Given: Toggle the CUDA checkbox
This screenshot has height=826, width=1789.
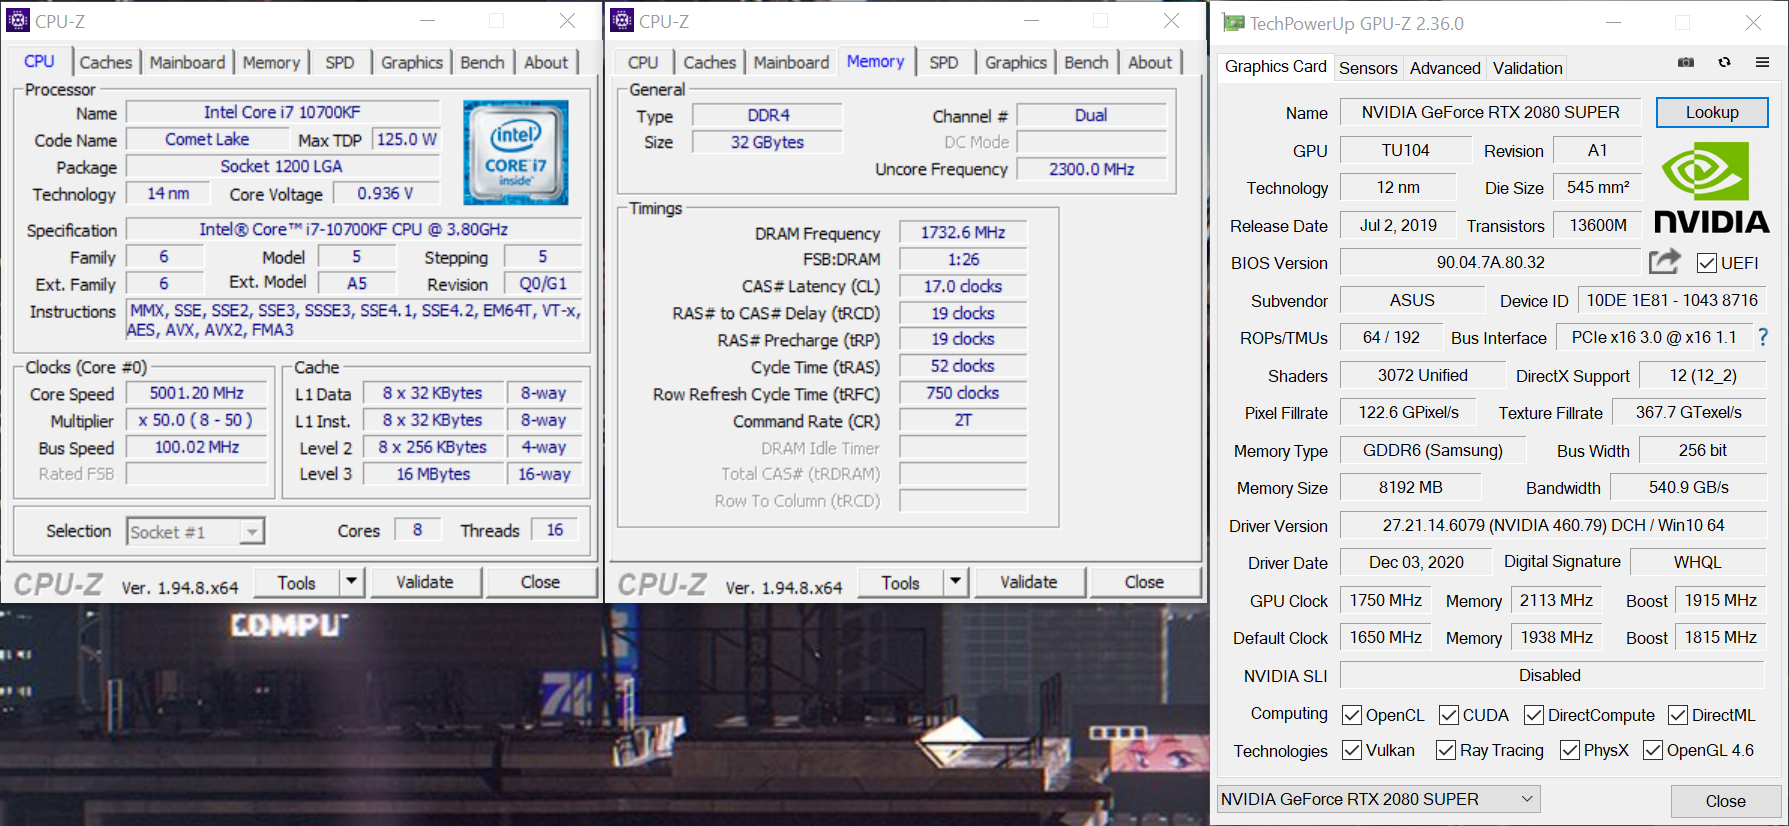Looking at the screenshot, I should tap(1448, 715).
